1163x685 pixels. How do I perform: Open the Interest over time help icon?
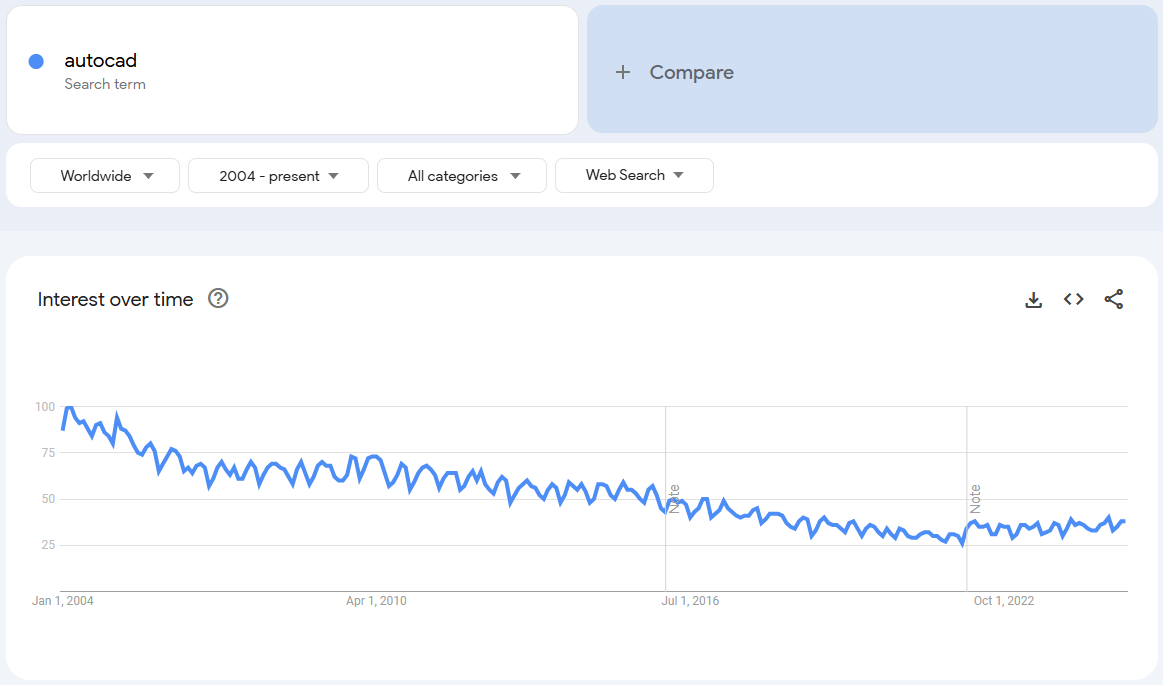[218, 298]
